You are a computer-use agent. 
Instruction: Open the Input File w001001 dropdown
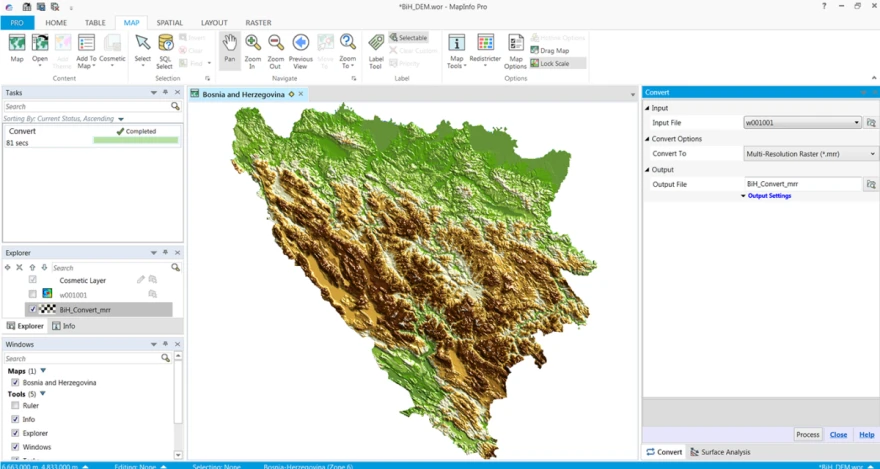803,122
